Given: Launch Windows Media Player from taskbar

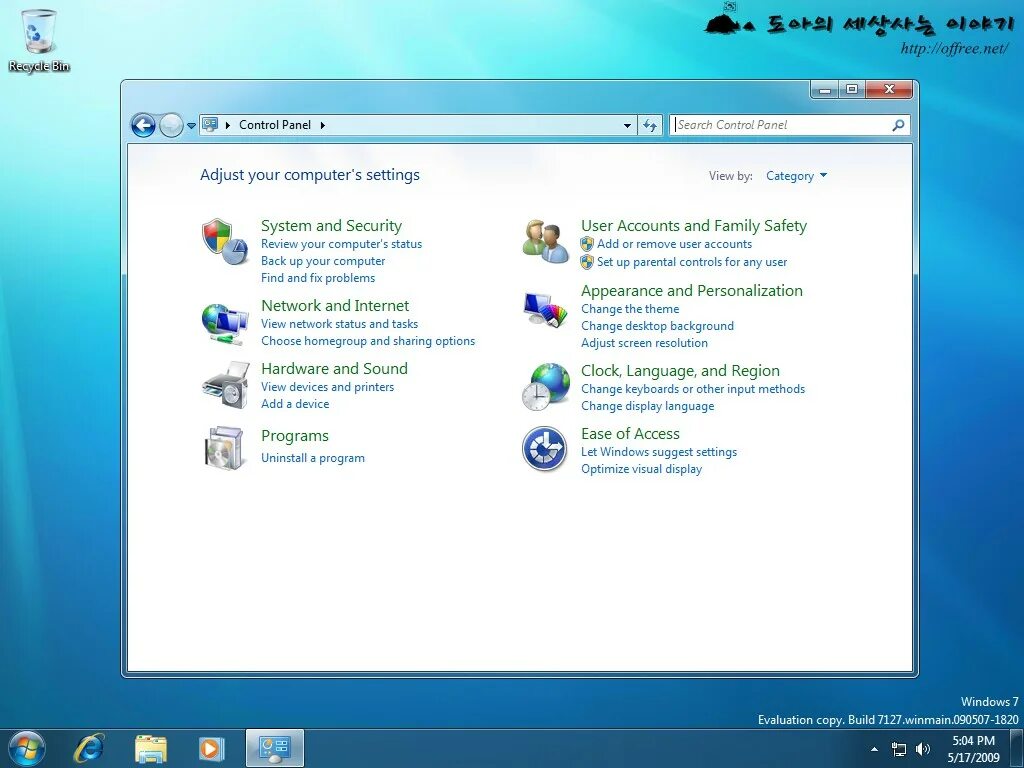Looking at the screenshot, I should pyautogui.click(x=211, y=748).
